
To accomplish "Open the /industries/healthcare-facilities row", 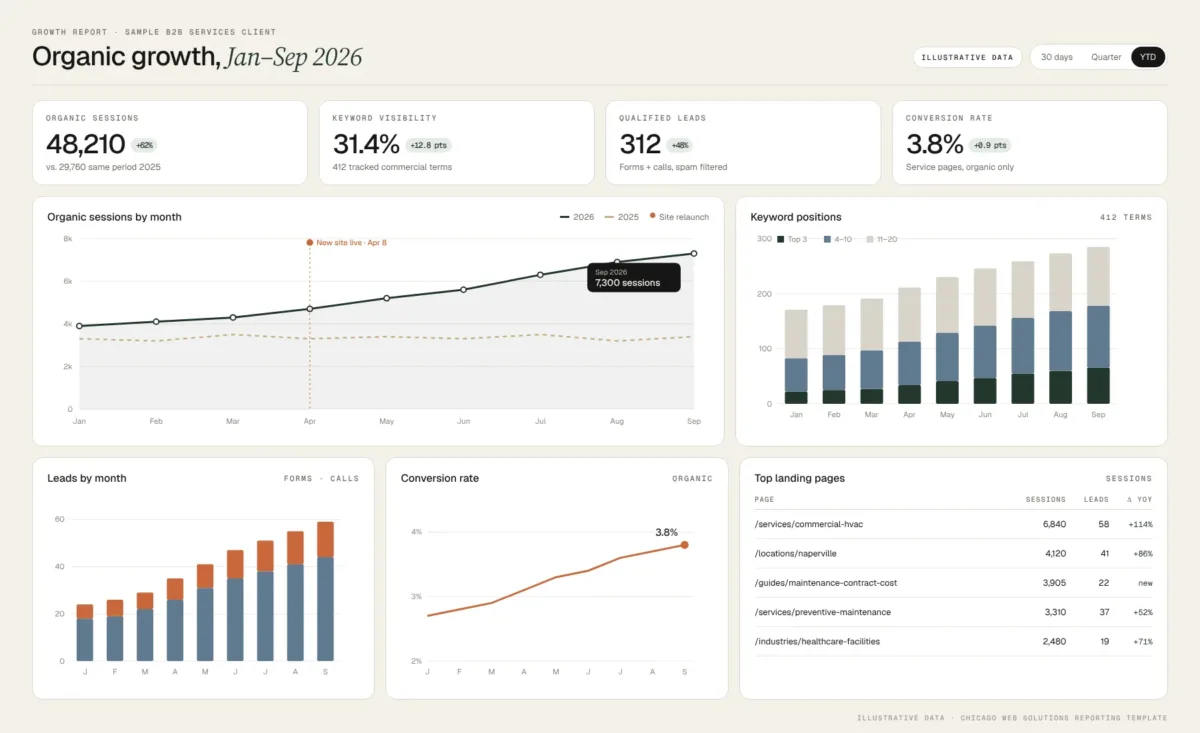I will click(953, 641).
